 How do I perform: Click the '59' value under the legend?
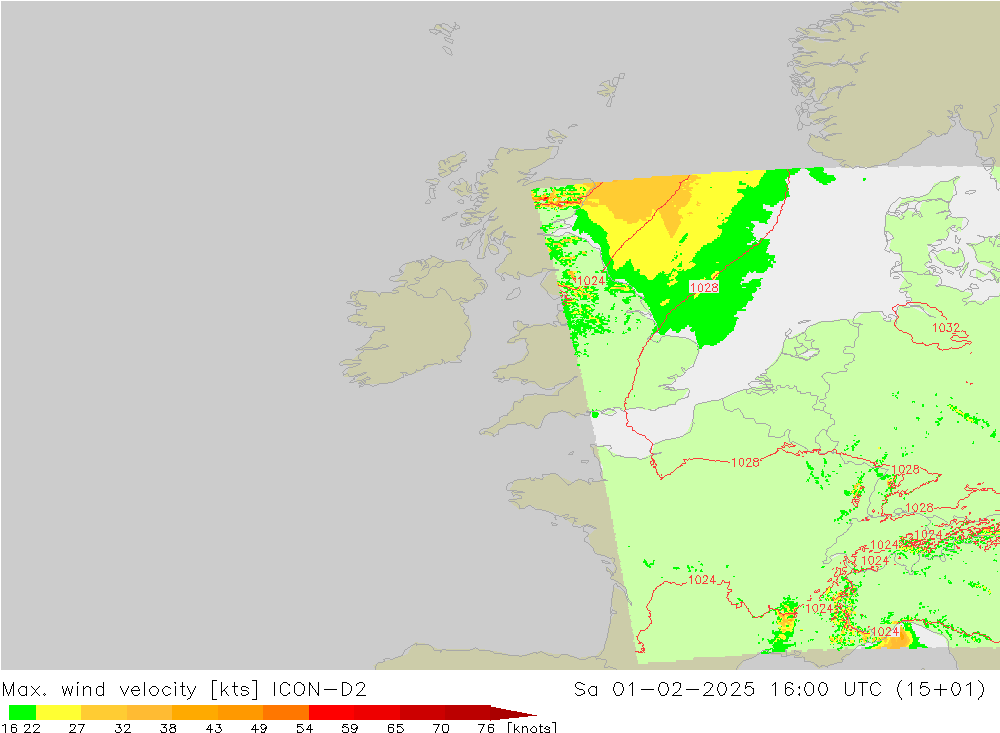tap(349, 728)
